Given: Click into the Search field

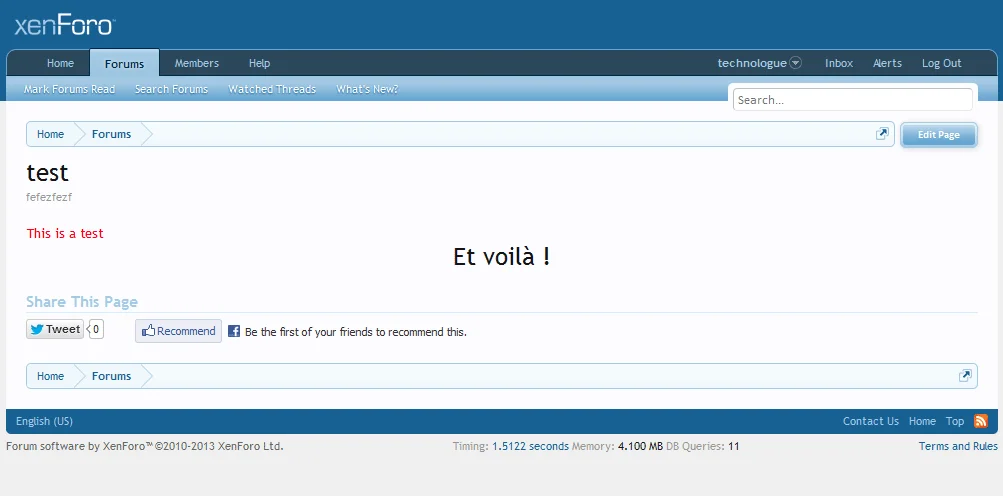Looking at the screenshot, I should click(852, 100).
